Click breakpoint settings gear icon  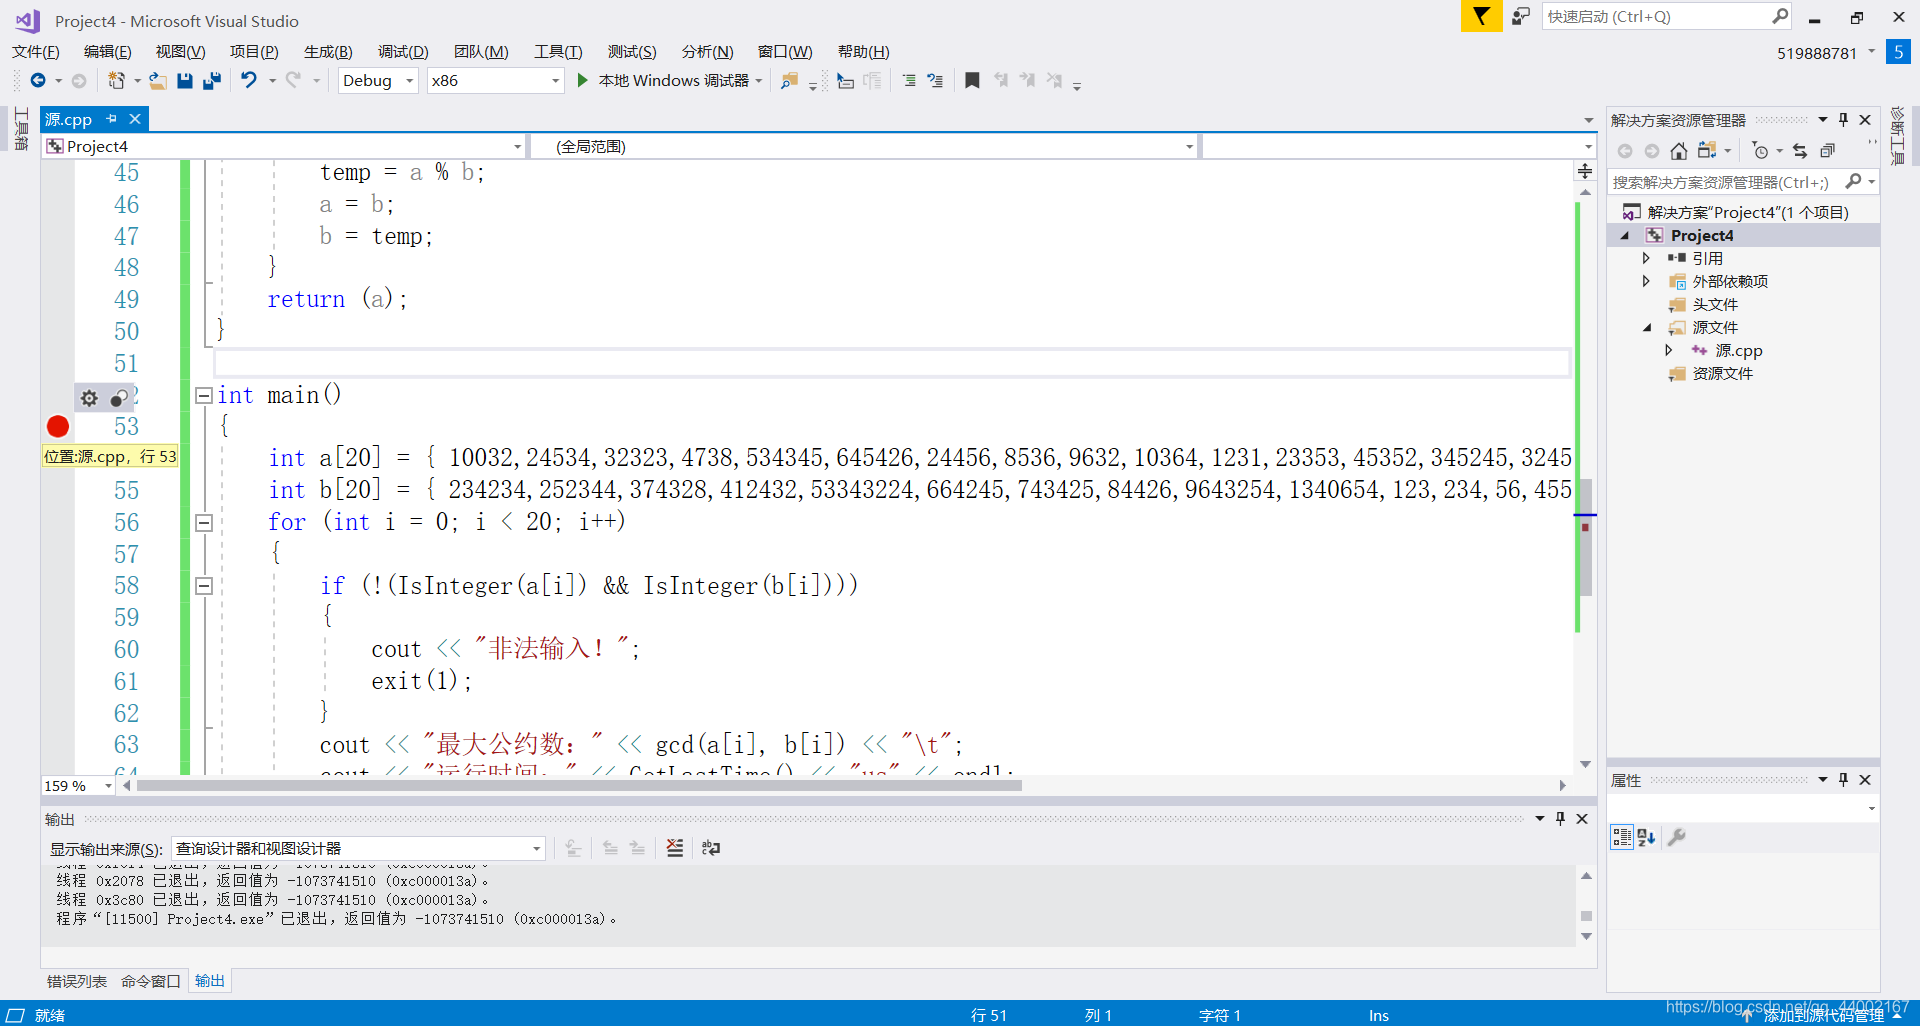pyautogui.click(x=89, y=398)
